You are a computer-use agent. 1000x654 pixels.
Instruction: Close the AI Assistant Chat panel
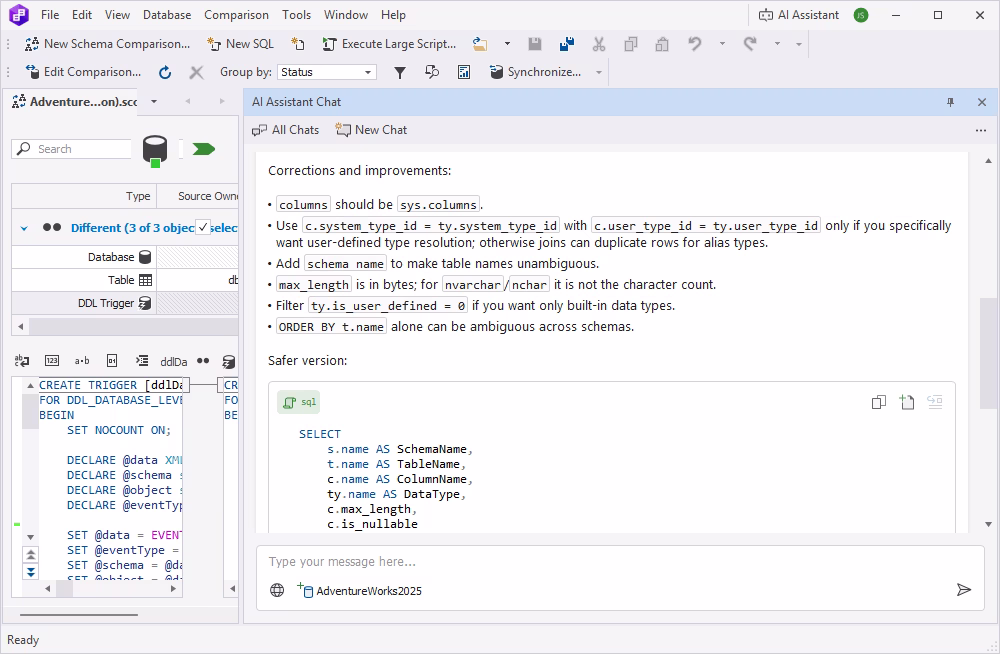tap(982, 102)
